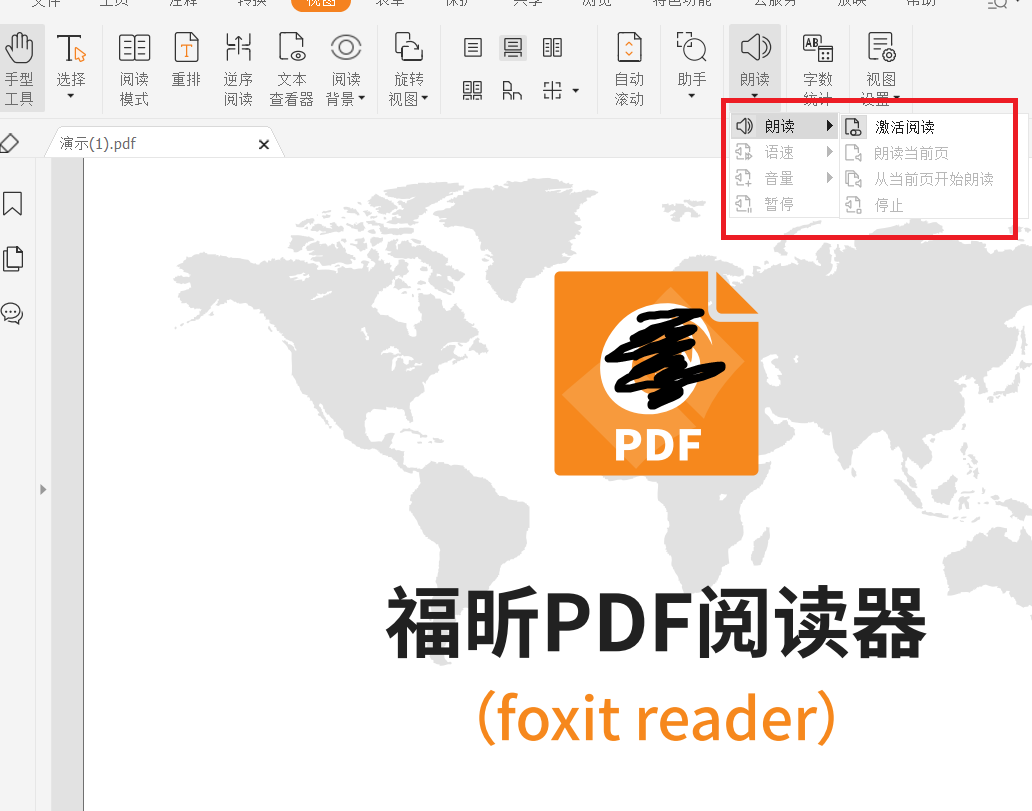This screenshot has width=1032, height=811.
Task: Open the bookmarks panel in the sidebar
Action: pos(13,204)
